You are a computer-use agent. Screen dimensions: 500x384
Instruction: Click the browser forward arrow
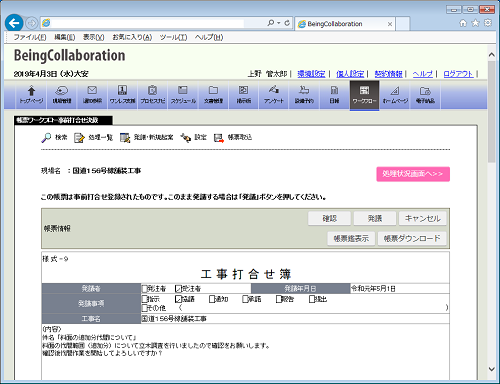click(32, 23)
